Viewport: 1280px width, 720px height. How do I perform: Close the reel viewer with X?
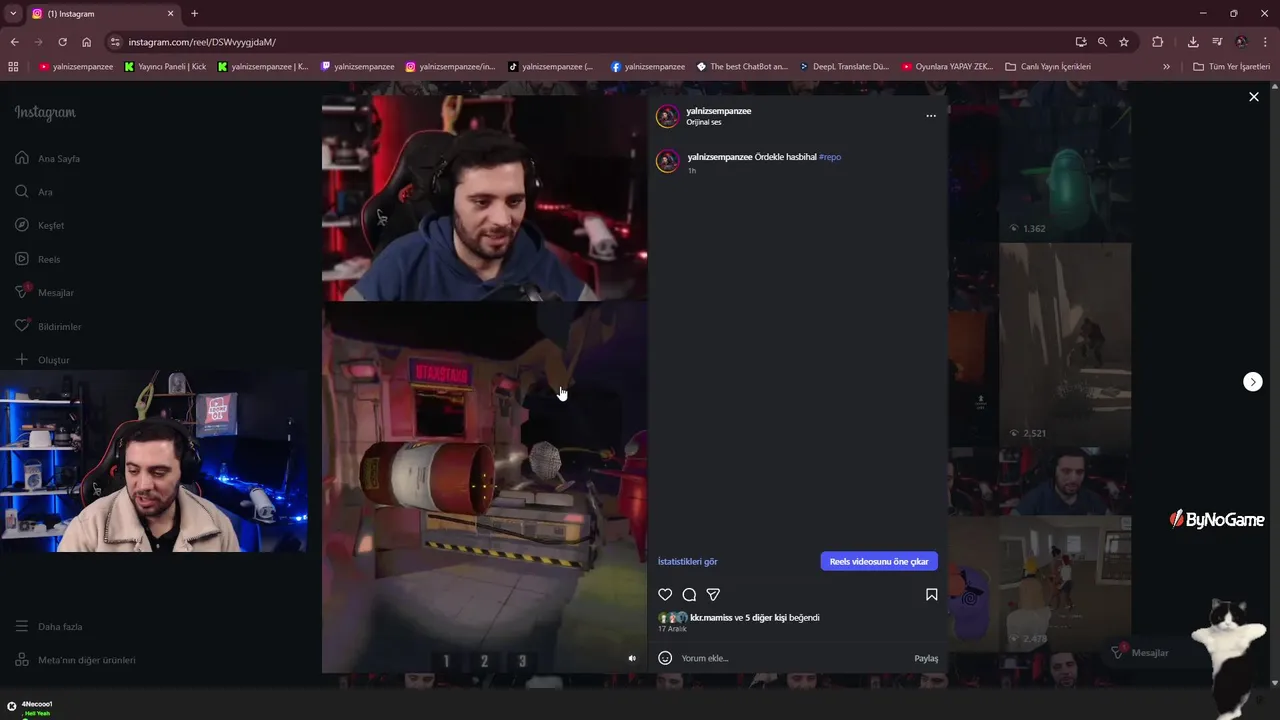click(1254, 97)
